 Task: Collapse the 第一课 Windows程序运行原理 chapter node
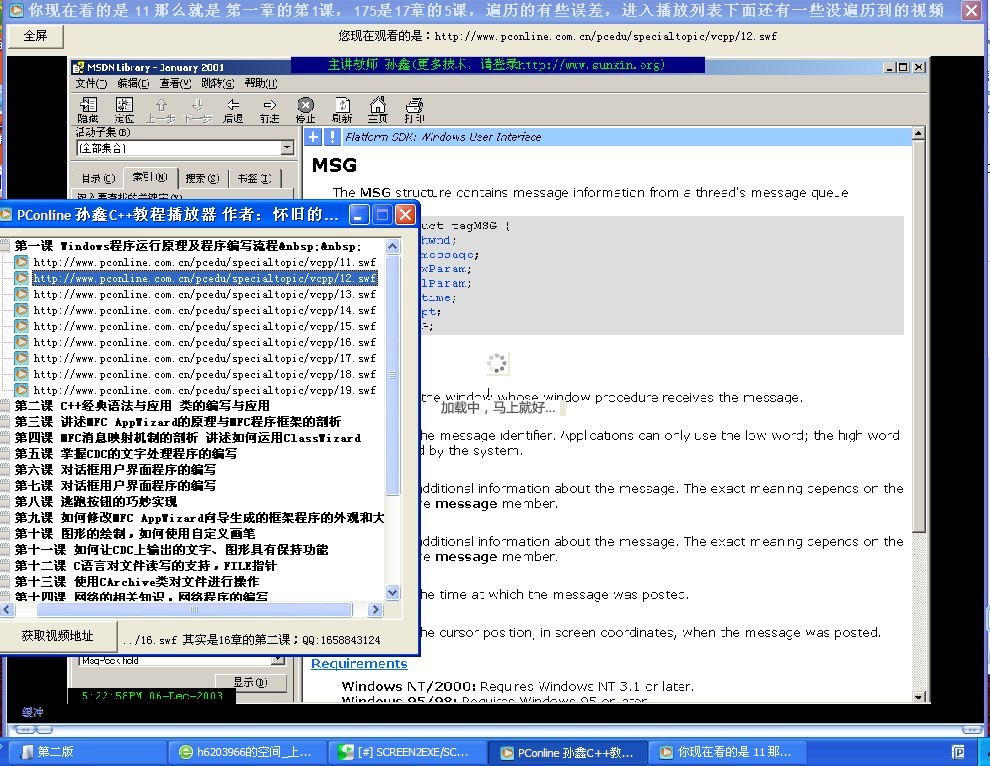[x=4, y=246]
